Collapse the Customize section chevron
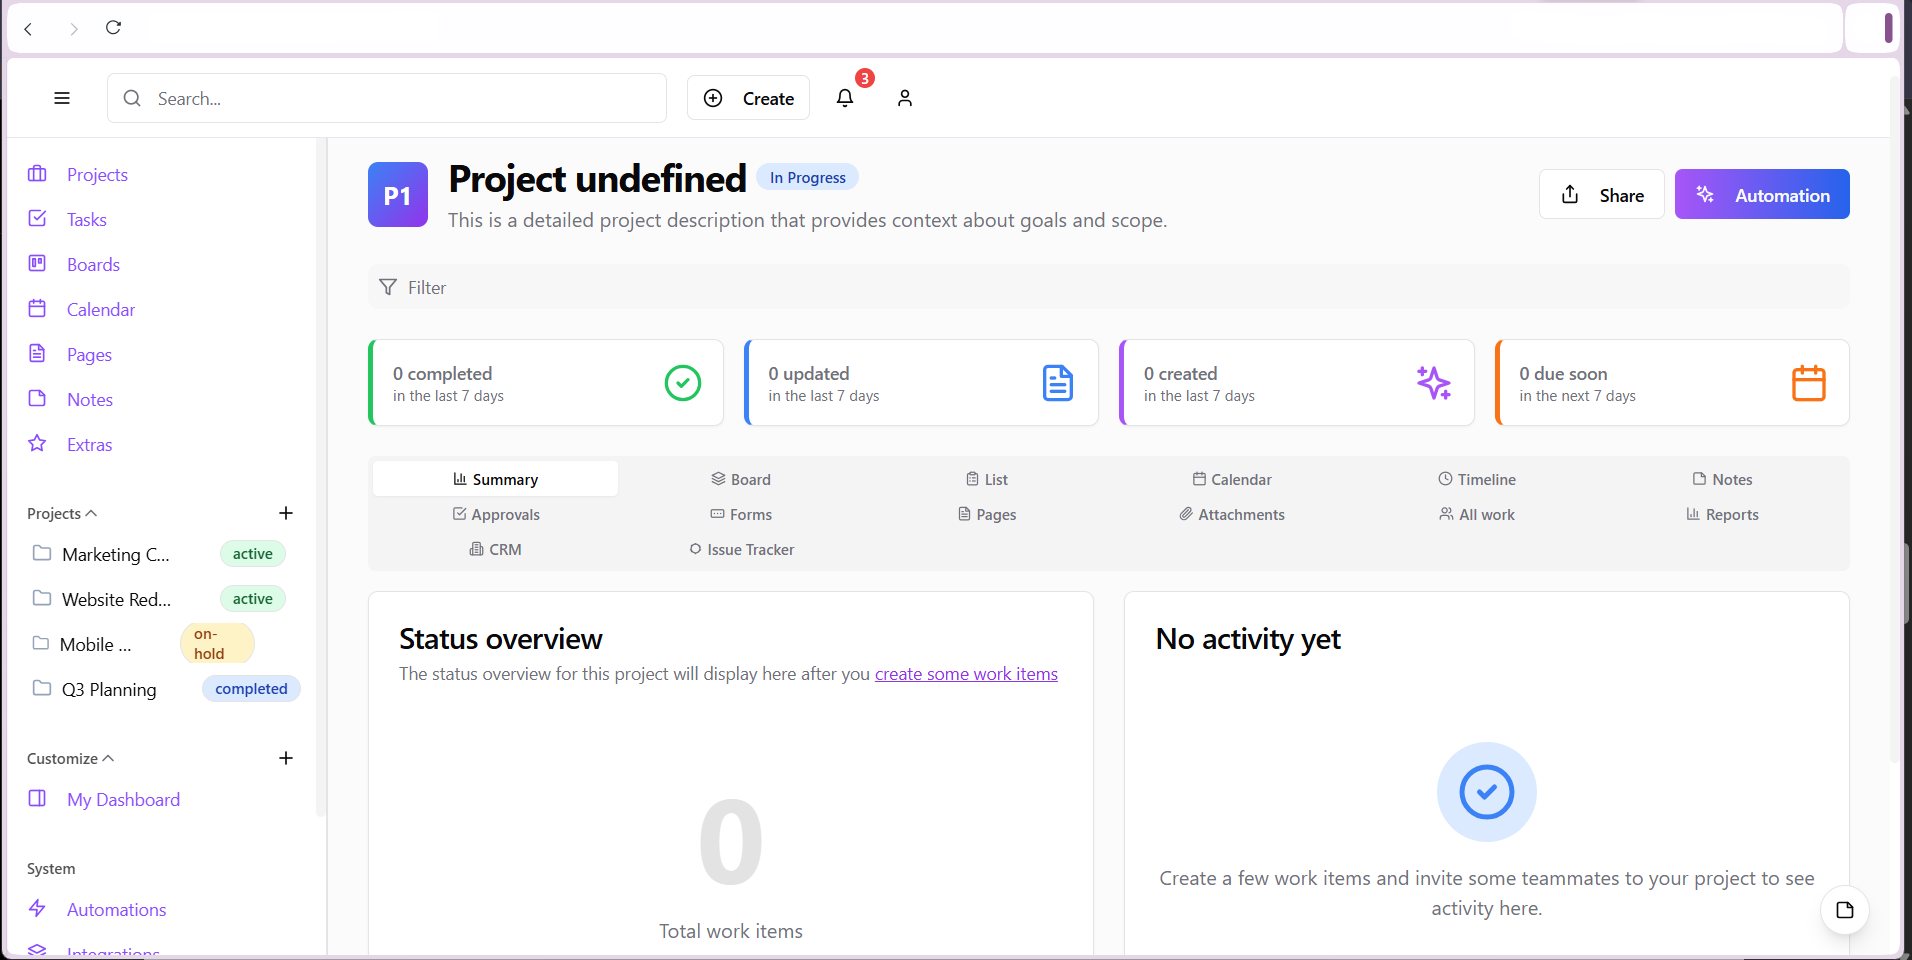Image resolution: width=1912 pixels, height=960 pixels. [106, 757]
